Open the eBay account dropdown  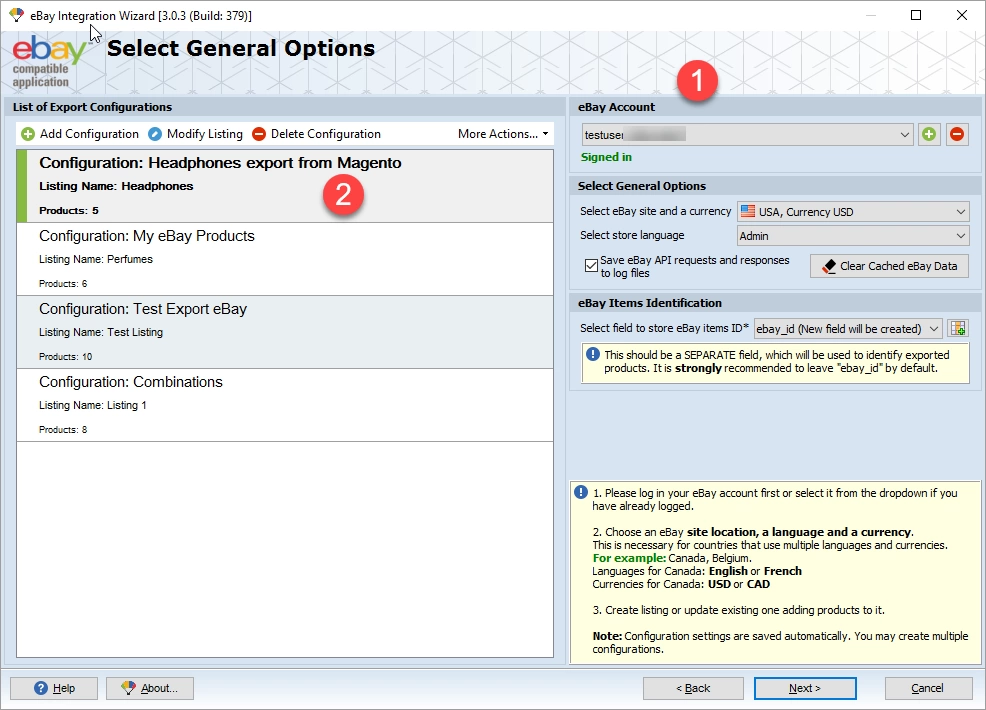pyautogui.click(x=747, y=135)
